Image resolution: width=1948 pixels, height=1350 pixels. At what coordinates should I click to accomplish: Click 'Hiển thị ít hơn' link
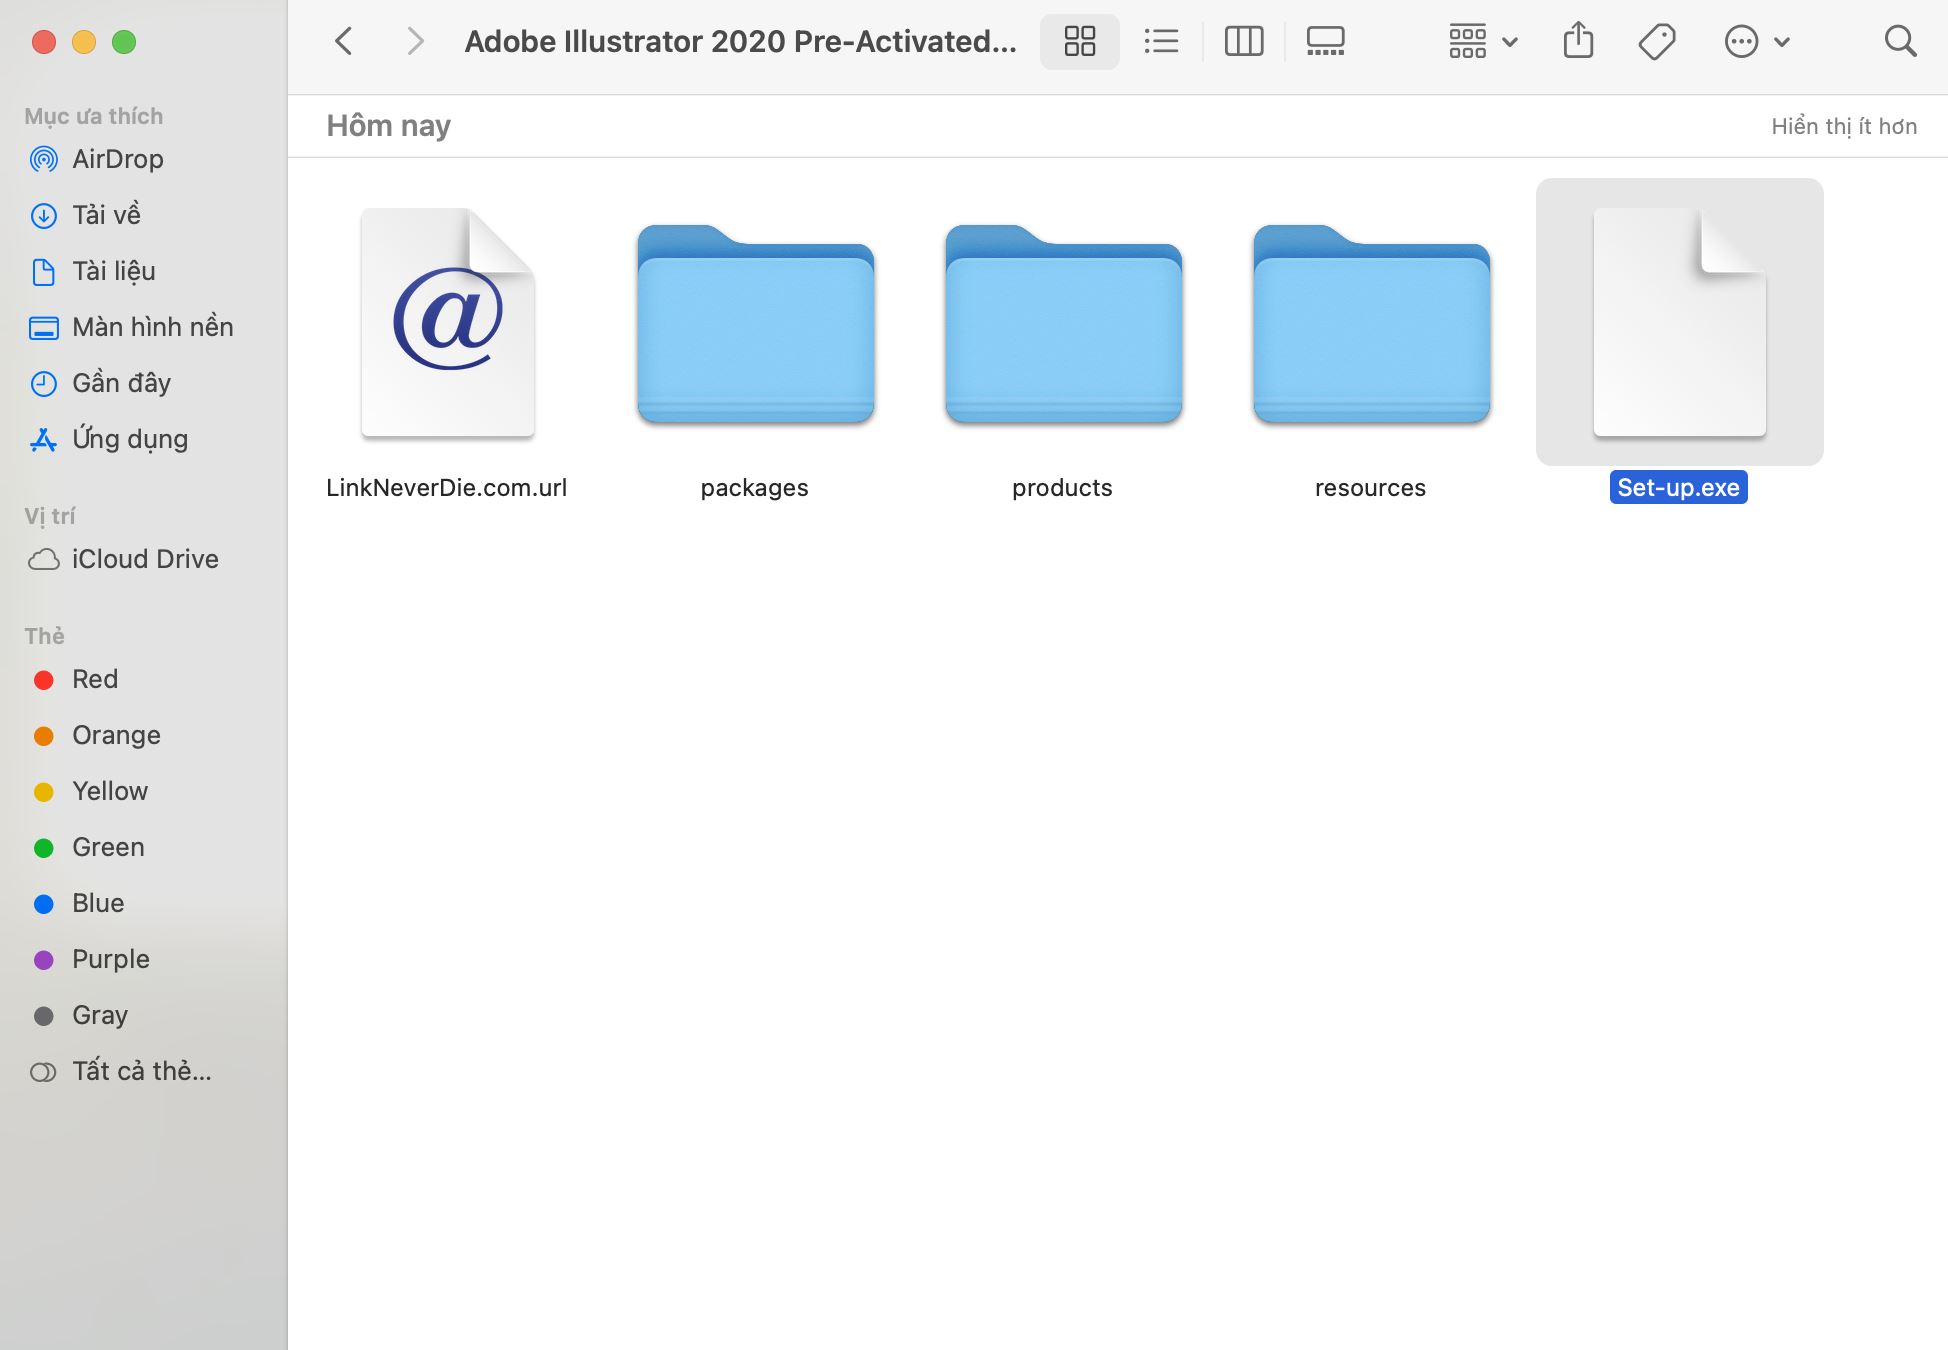pyautogui.click(x=1844, y=126)
